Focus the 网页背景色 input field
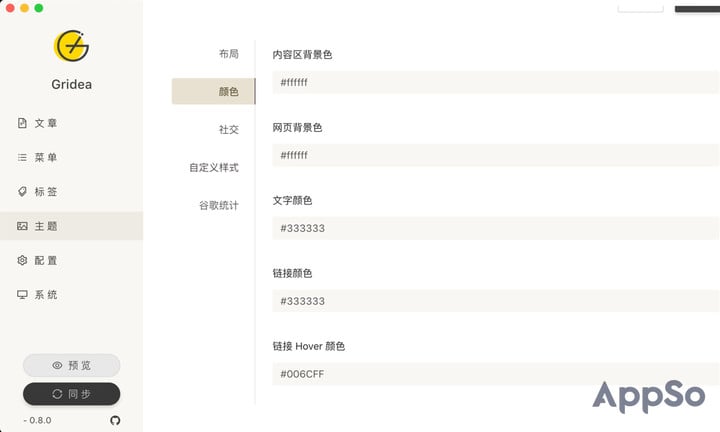 495,155
